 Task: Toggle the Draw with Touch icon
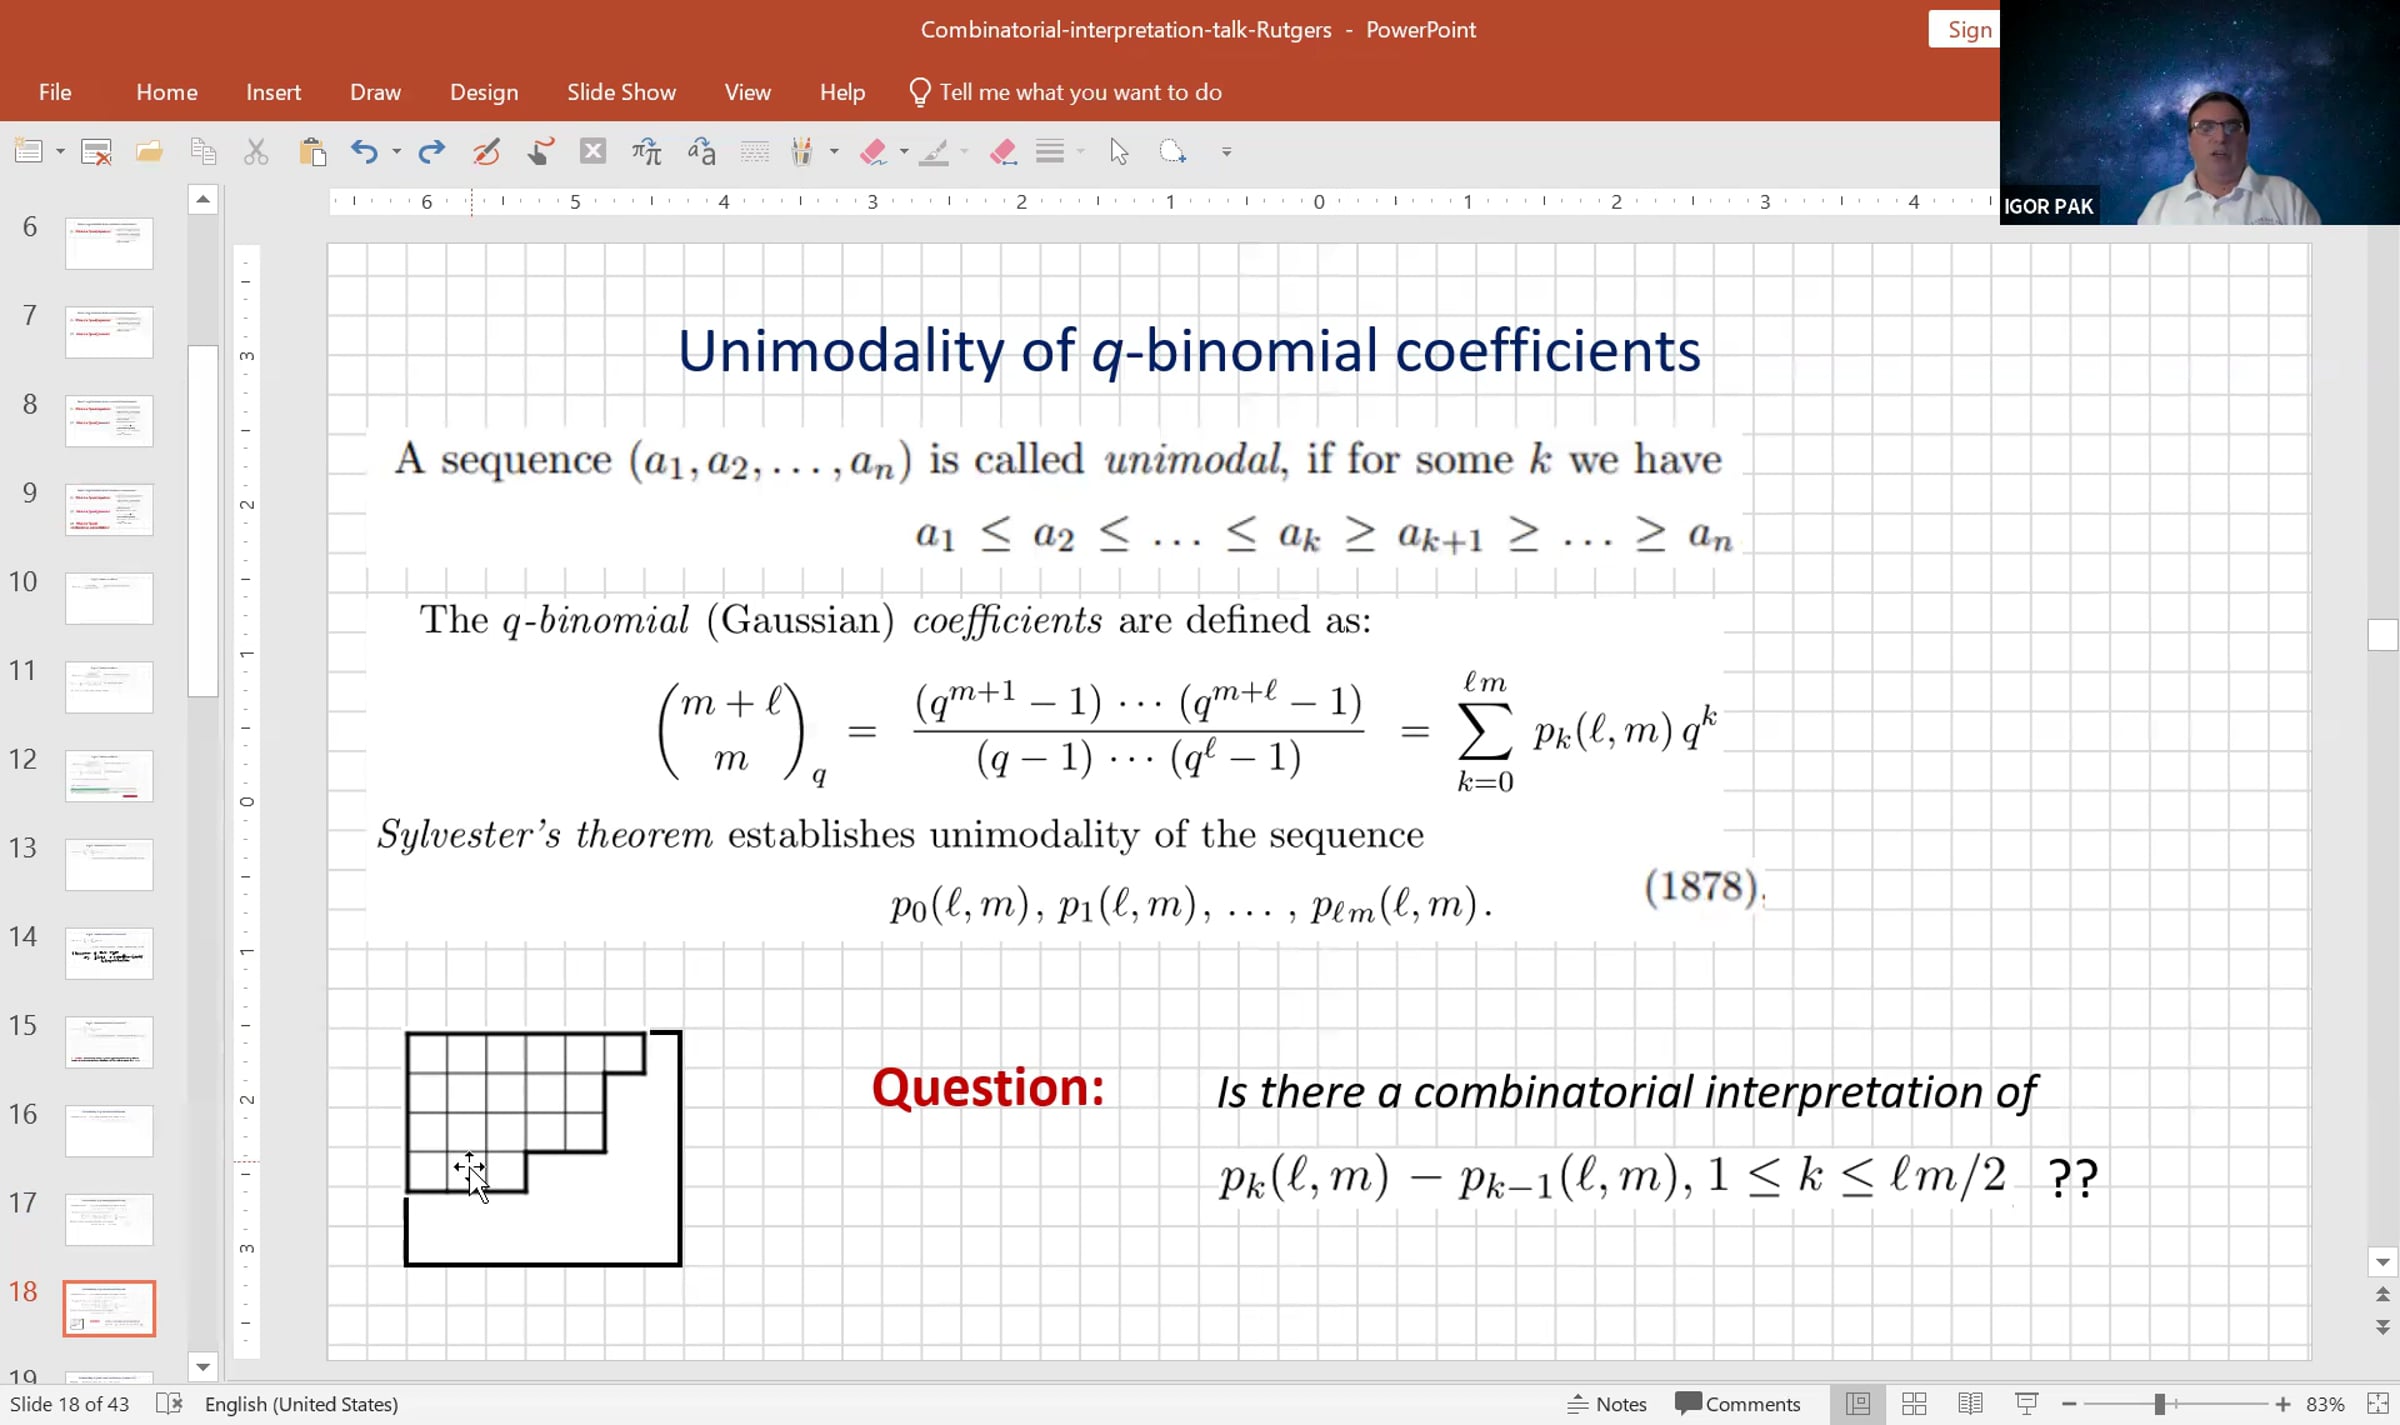point(540,152)
